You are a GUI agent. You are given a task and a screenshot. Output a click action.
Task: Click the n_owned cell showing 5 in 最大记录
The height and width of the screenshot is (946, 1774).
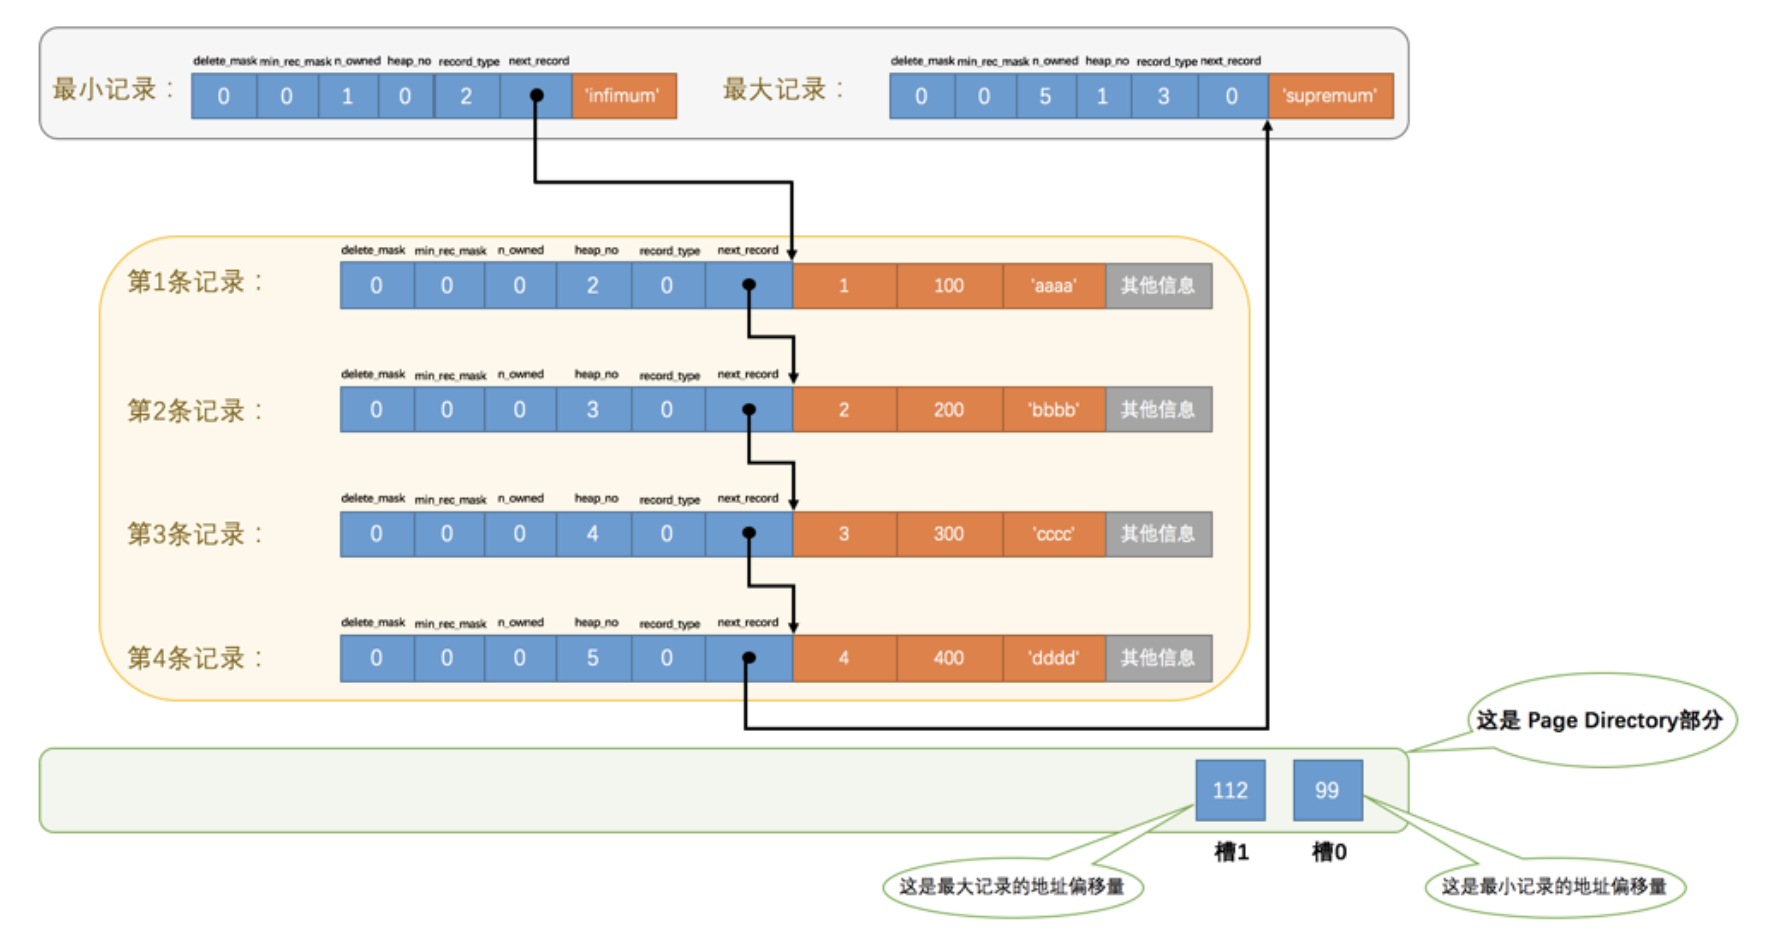point(1045,96)
